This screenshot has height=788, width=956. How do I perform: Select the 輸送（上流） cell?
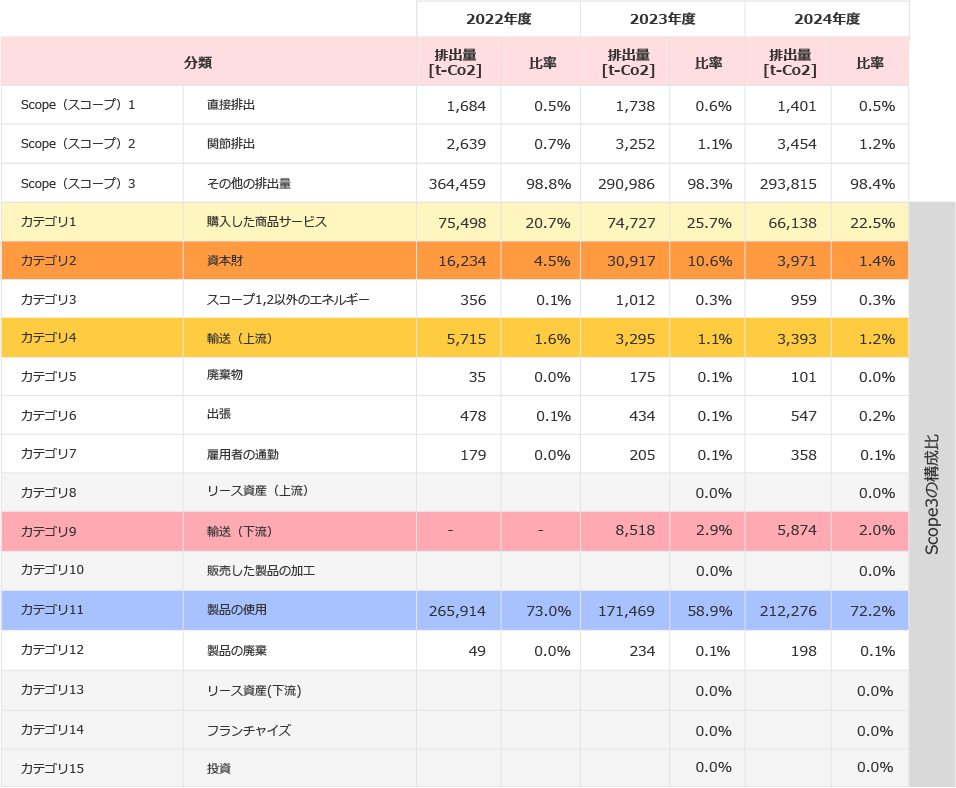click(240, 339)
